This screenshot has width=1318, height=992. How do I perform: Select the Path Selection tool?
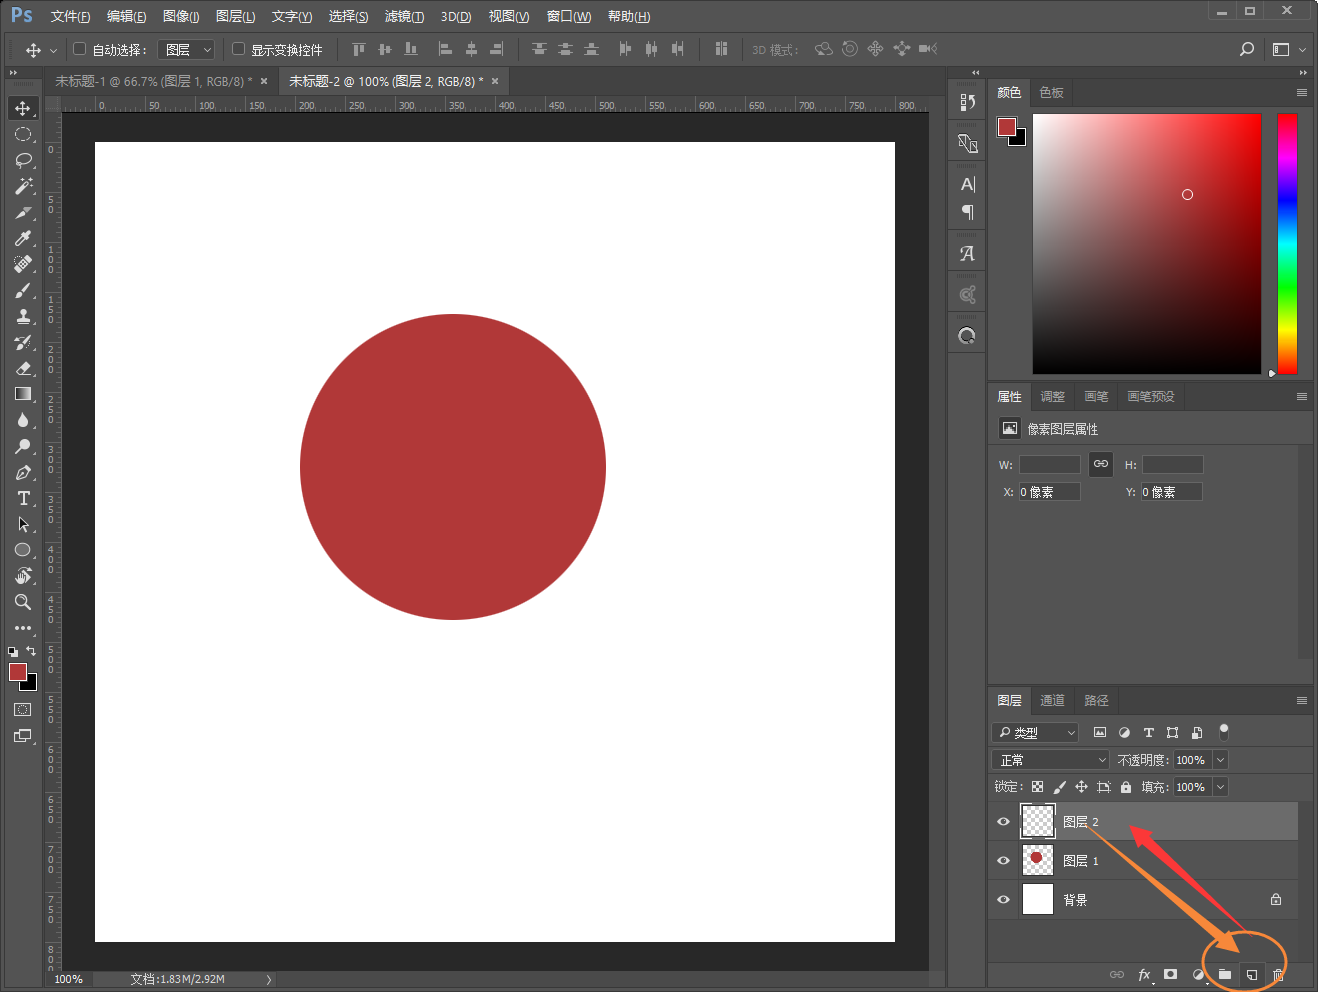(x=23, y=524)
